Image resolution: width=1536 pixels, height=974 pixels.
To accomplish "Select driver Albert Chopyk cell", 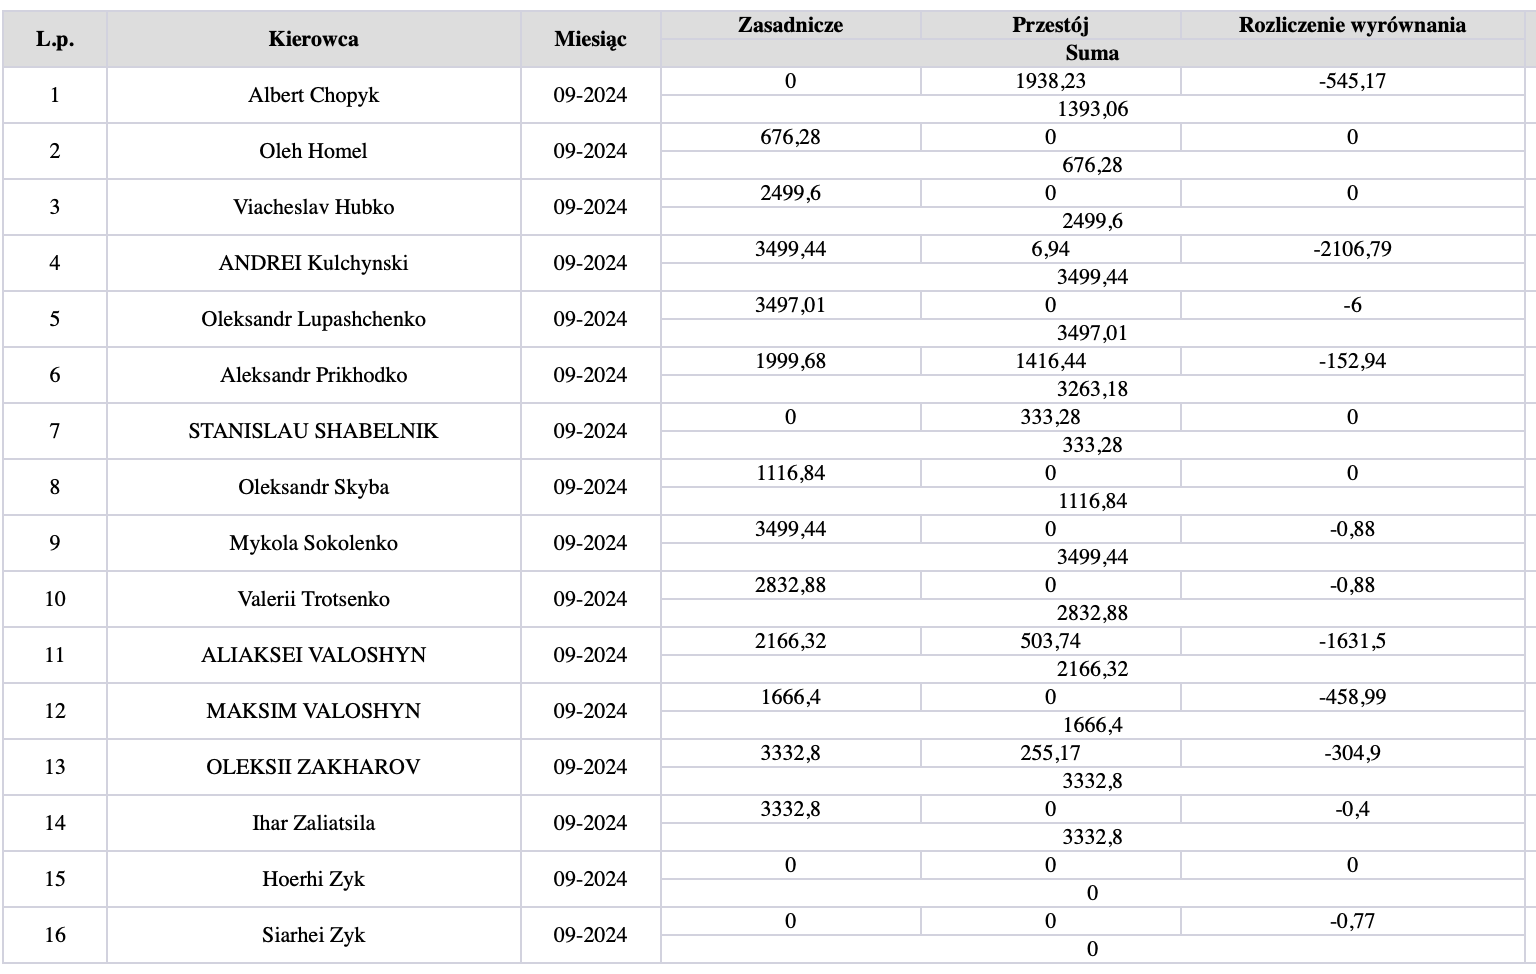I will [313, 95].
